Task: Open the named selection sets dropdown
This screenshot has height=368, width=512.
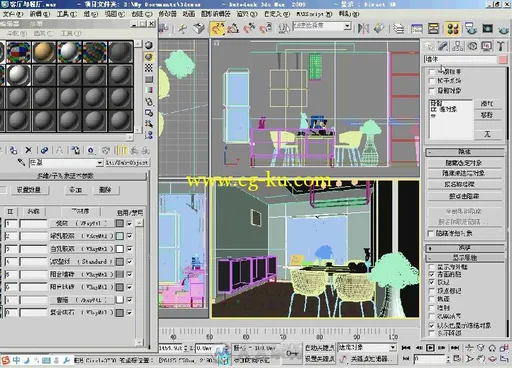Action: point(347,26)
